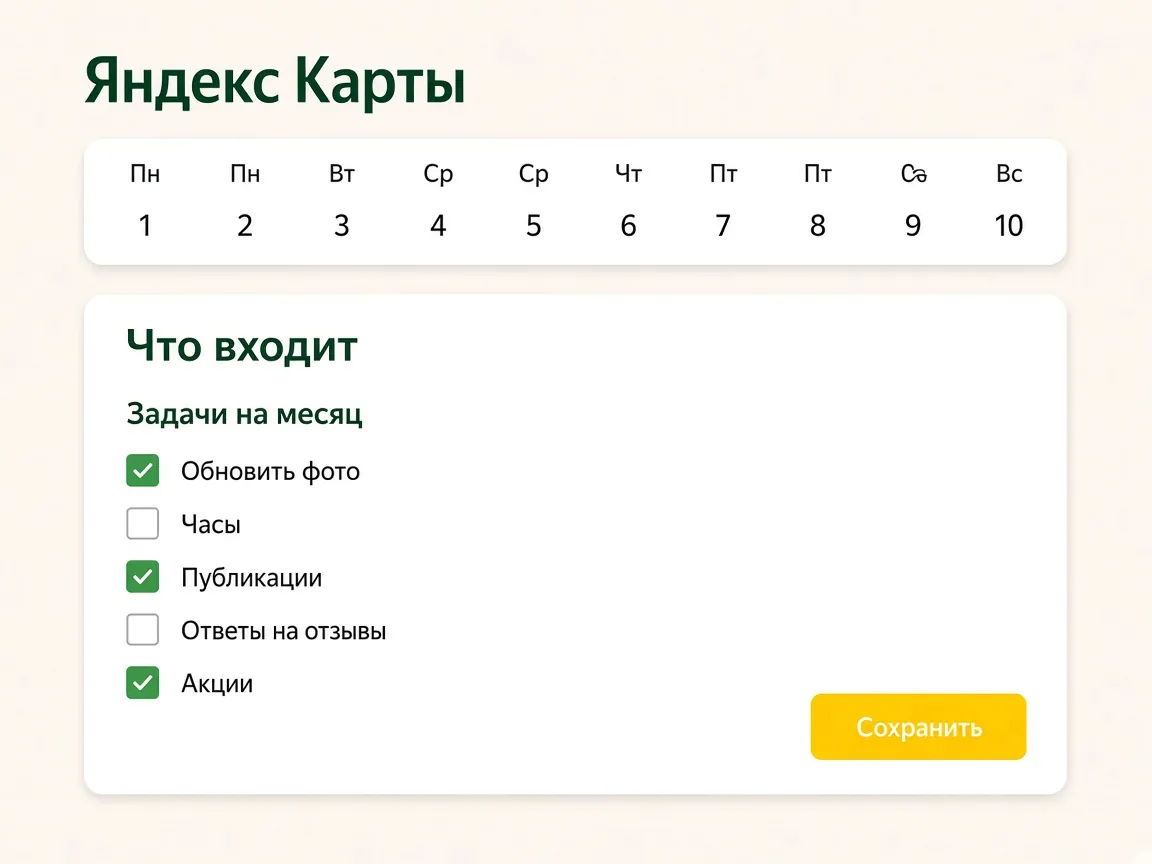Tick the Ответы на отзывы checkbox
Image resolution: width=1152 pixels, height=864 pixels.
click(143, 630)
